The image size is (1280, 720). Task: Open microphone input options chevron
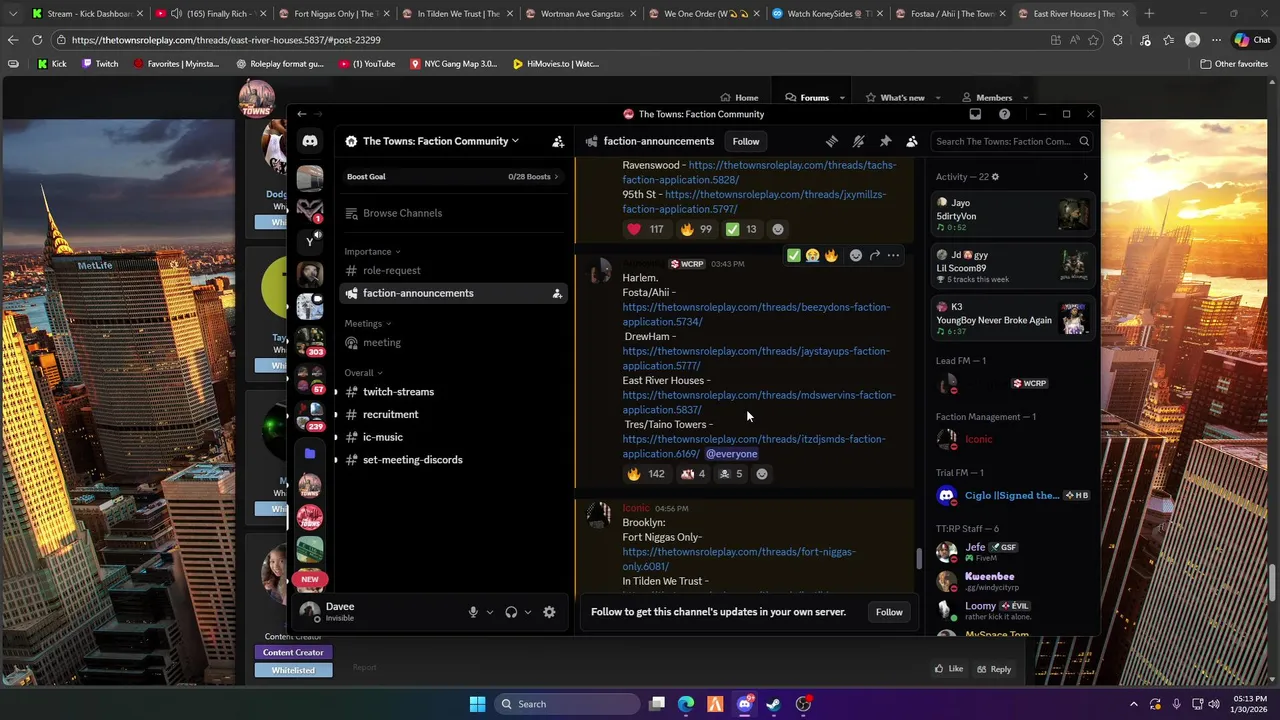pyautogui.click(x=489, y=612)
